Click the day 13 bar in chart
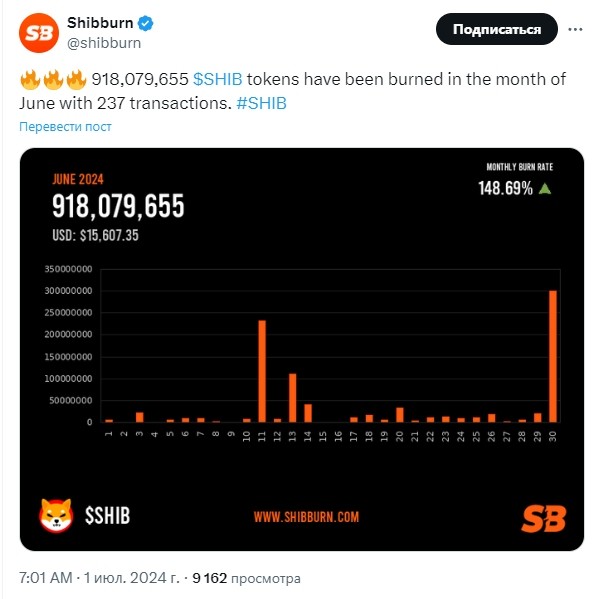Viewport: 601px width, 599px height. coord(293,397)
